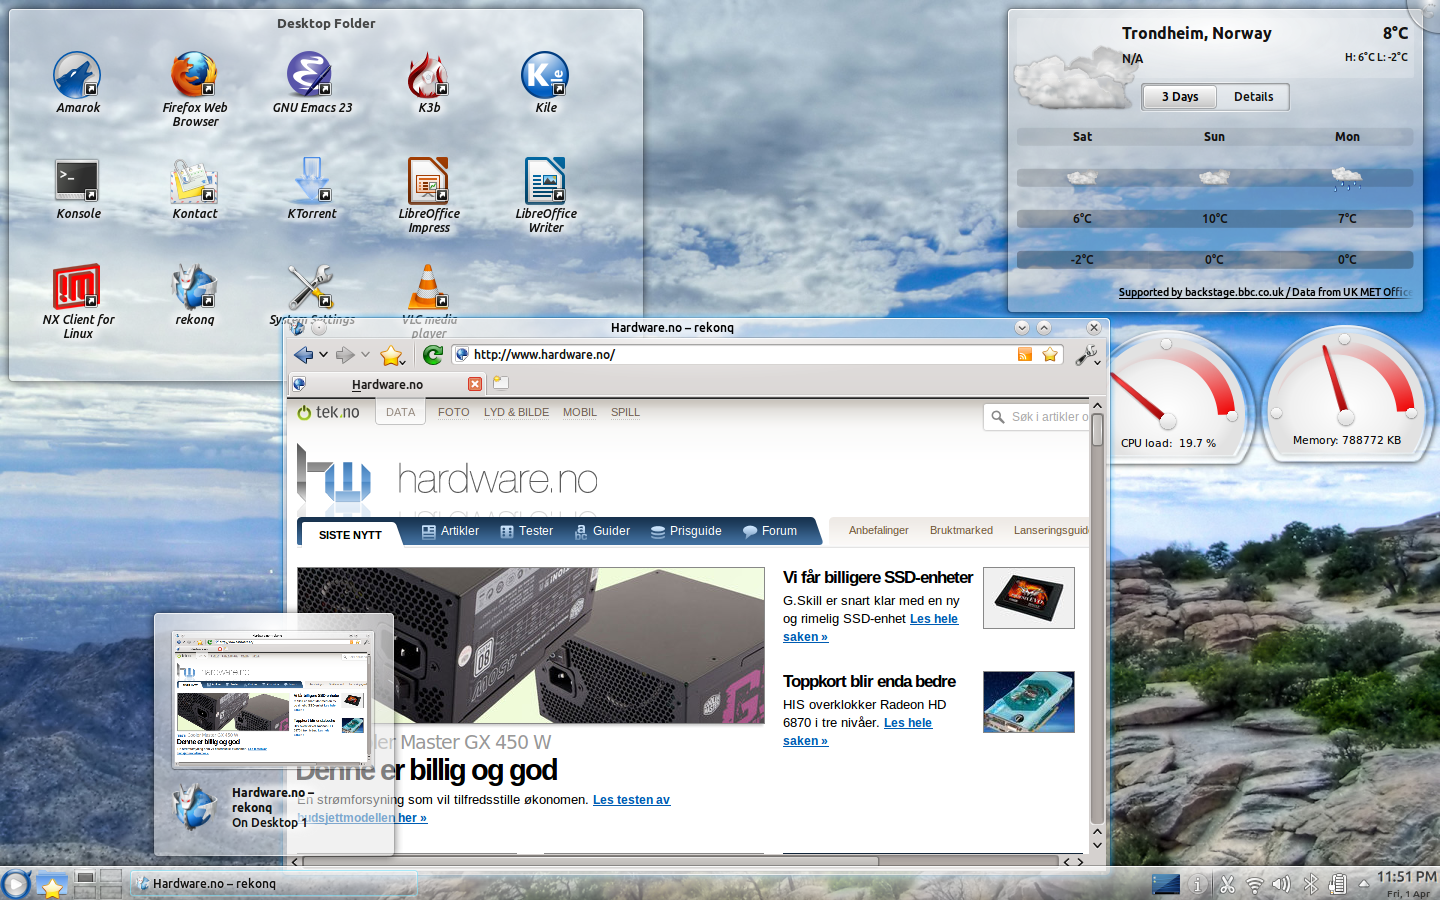Open back history dropdown arrow
The image size is (1440, 900).
pyautogui.click(x=323, y=355)
